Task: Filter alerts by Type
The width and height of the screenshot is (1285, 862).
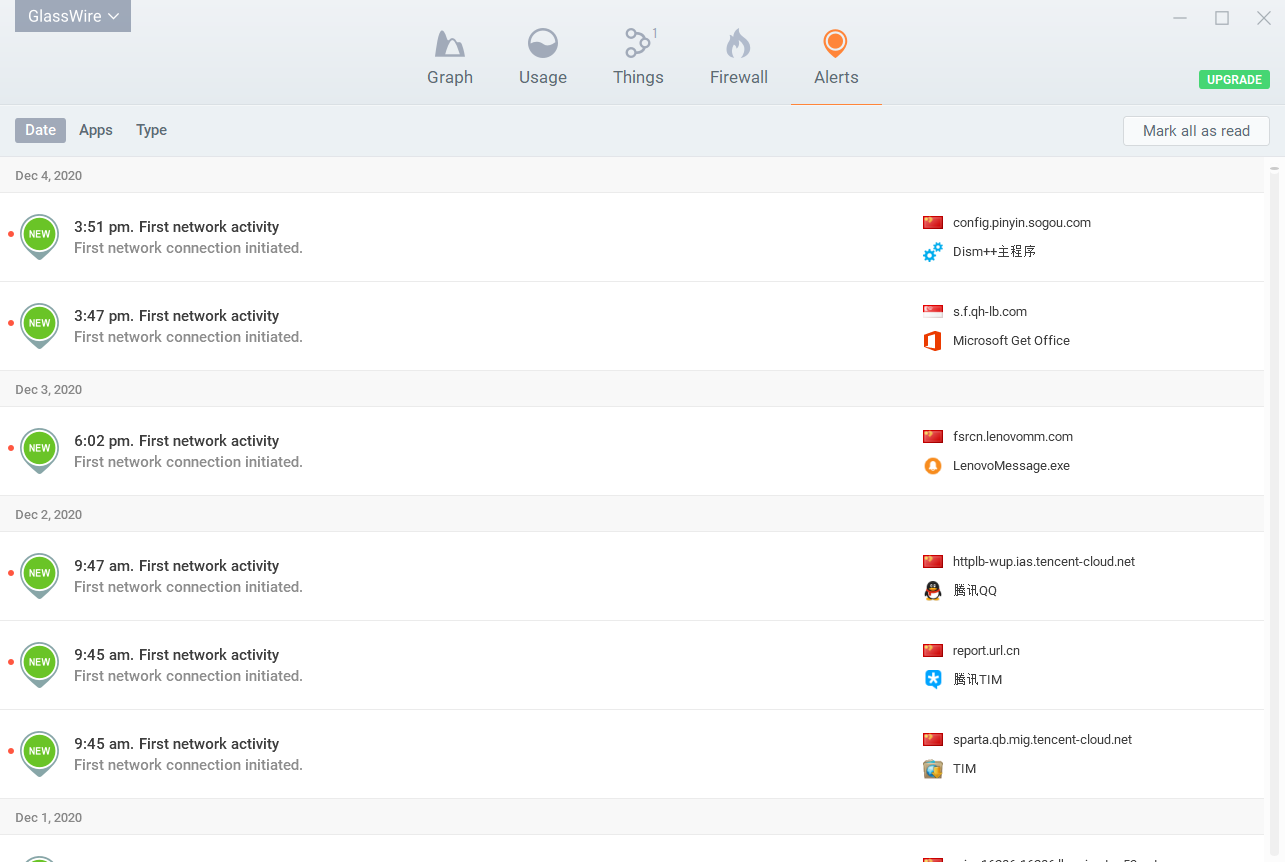Action: pos(151,130)
